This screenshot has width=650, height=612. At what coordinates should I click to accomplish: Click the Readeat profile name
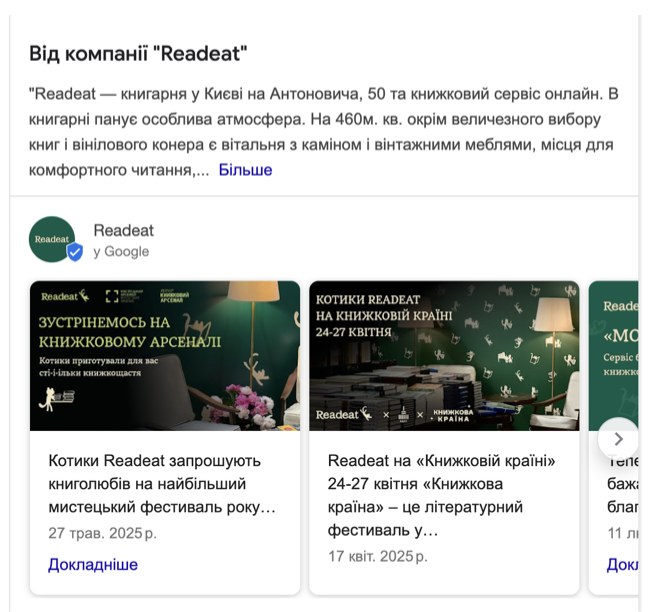(124, 230)
